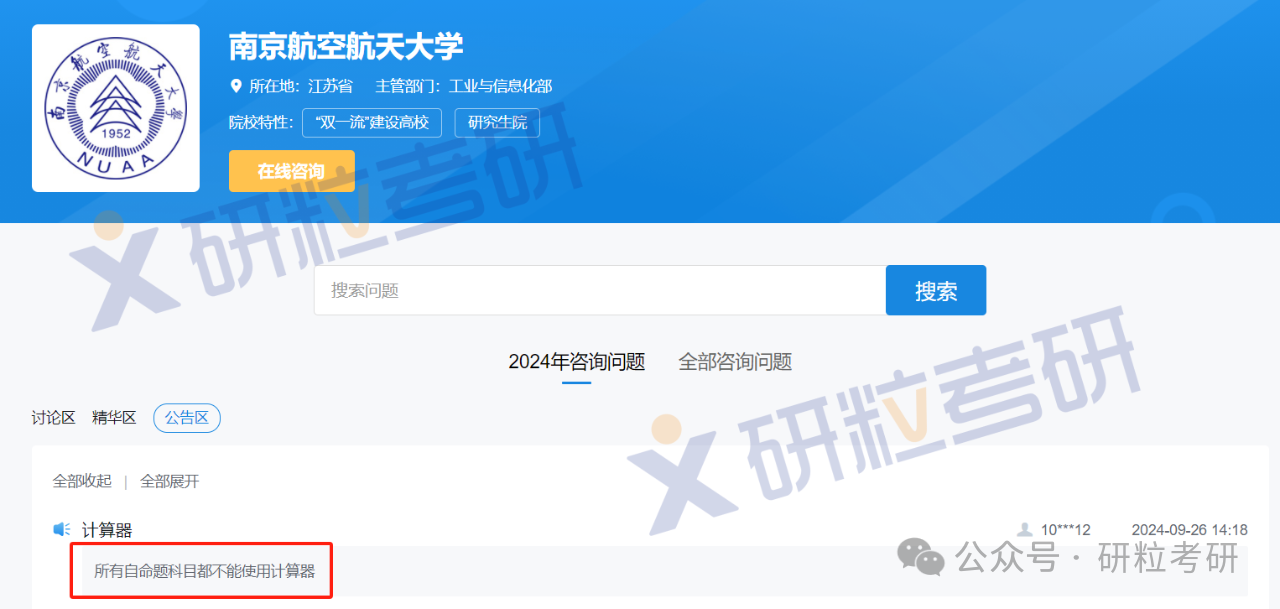Viewport: 1280px width, 609px height.
Task: Click the 院校特性 label
Action: click(x=261, y=123)
